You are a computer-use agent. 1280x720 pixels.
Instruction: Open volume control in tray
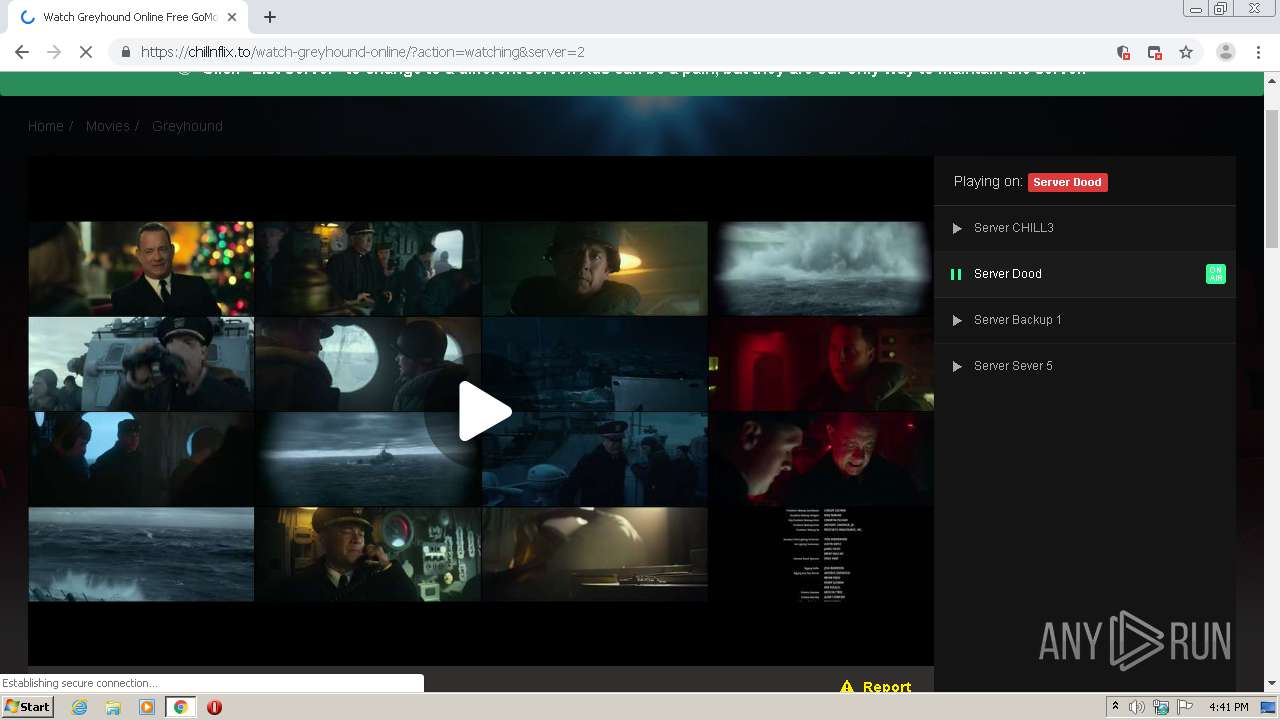tap(1137, 707)
